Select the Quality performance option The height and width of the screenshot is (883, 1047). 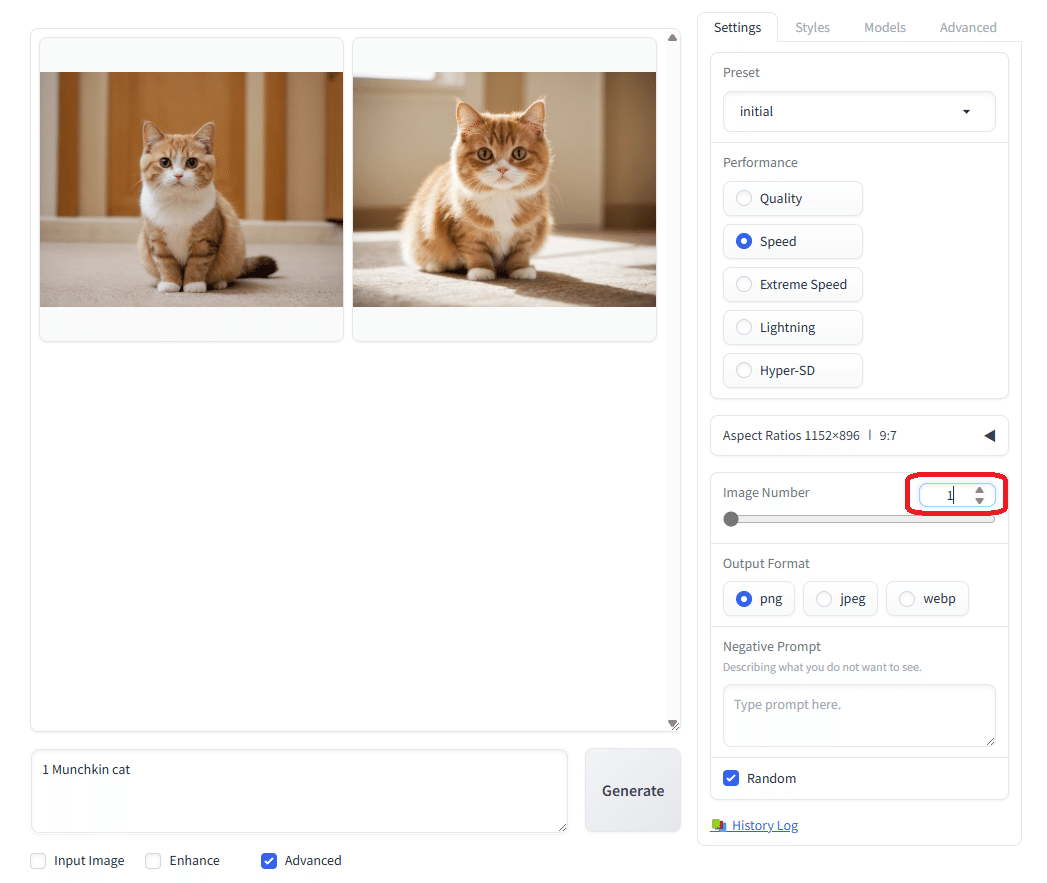click(793, 198)
